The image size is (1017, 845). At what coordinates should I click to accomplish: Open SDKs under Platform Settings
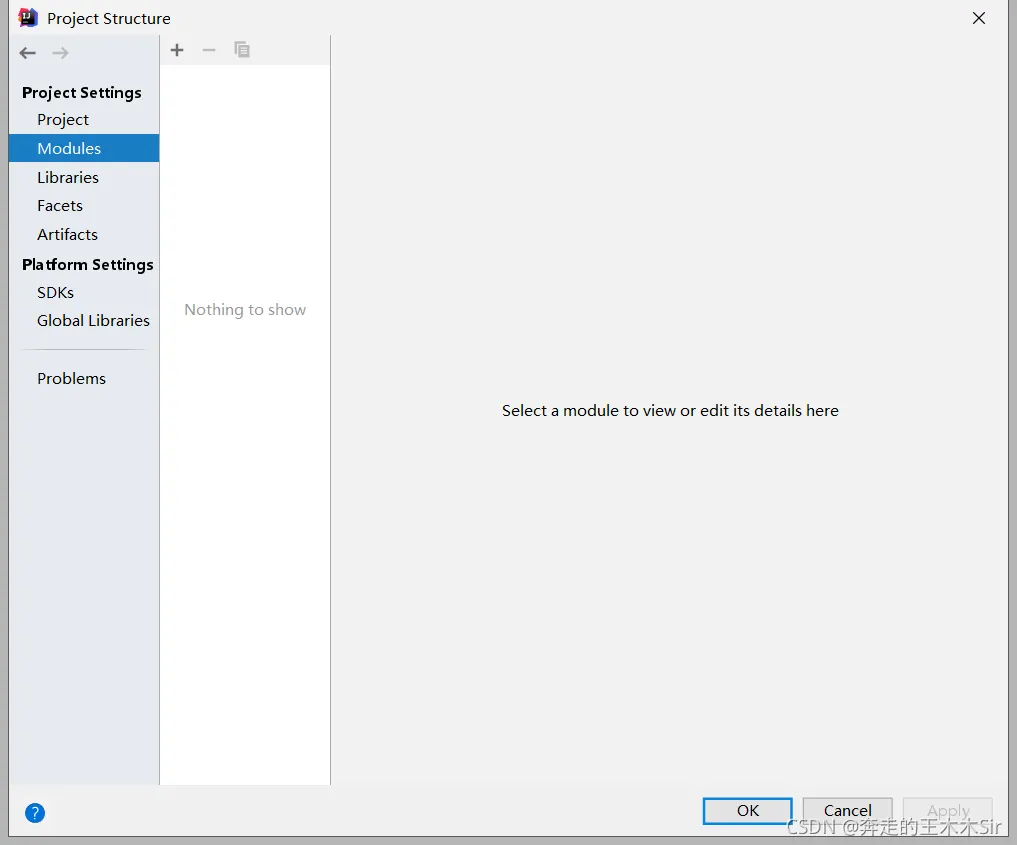click(56, 292)
